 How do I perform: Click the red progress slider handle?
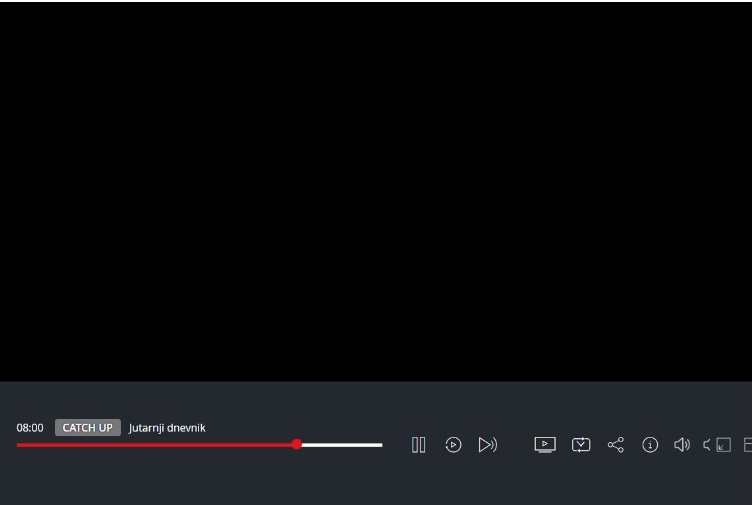(297, 444)
